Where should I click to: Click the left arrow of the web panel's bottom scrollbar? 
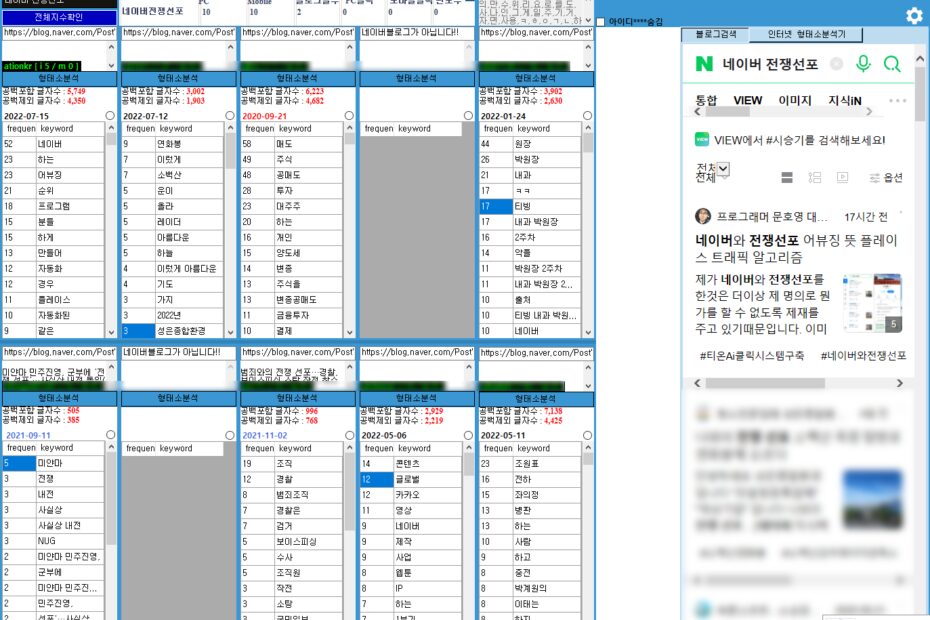pos(698,383)
